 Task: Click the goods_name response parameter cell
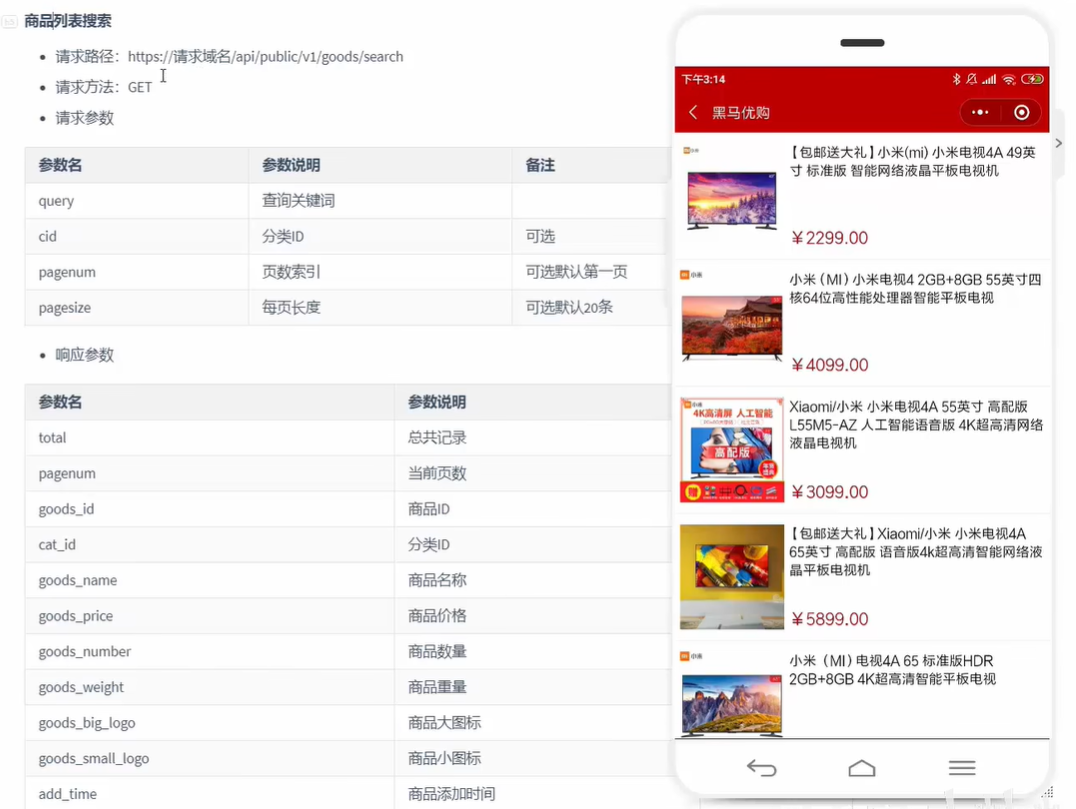(x=209, y=581)
